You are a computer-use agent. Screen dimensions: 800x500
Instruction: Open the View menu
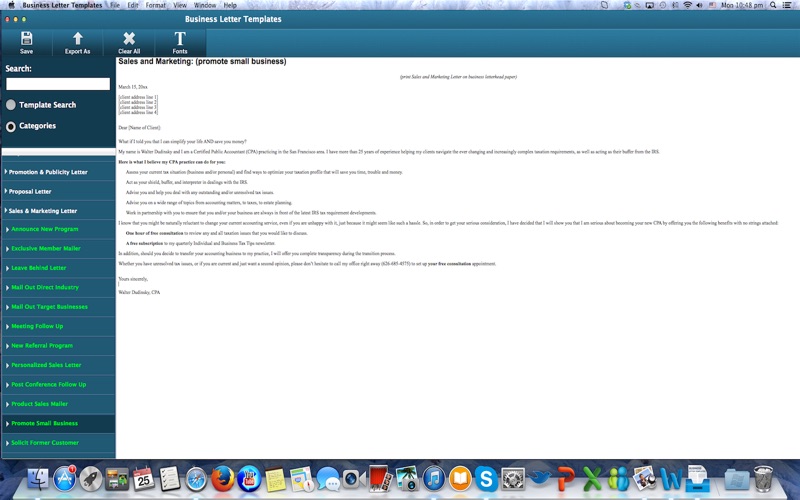(x=180, y=5)
